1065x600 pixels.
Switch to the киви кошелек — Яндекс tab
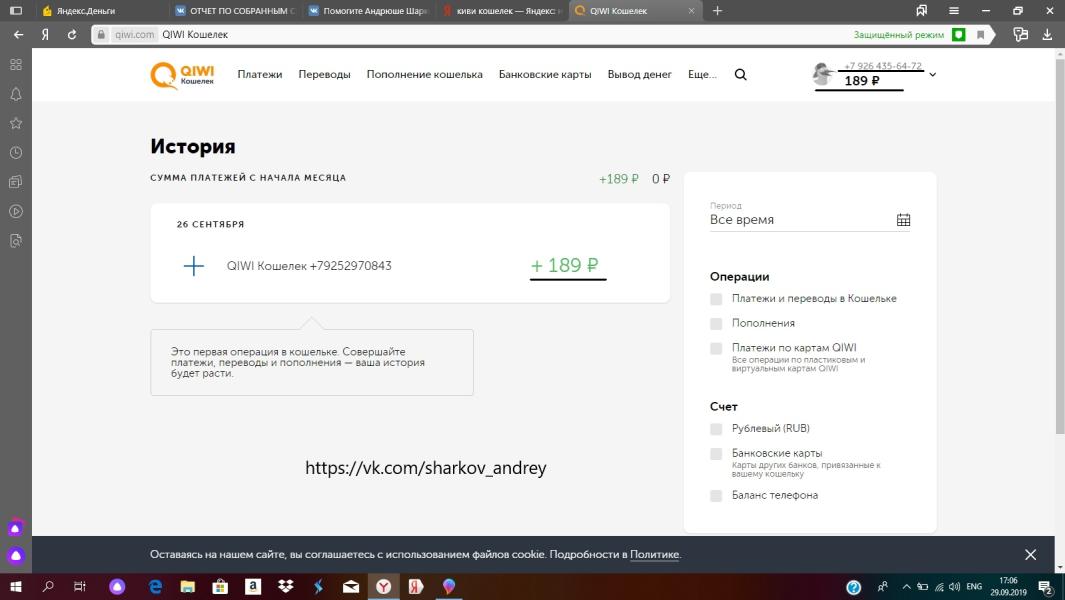[x=502, y=11]
